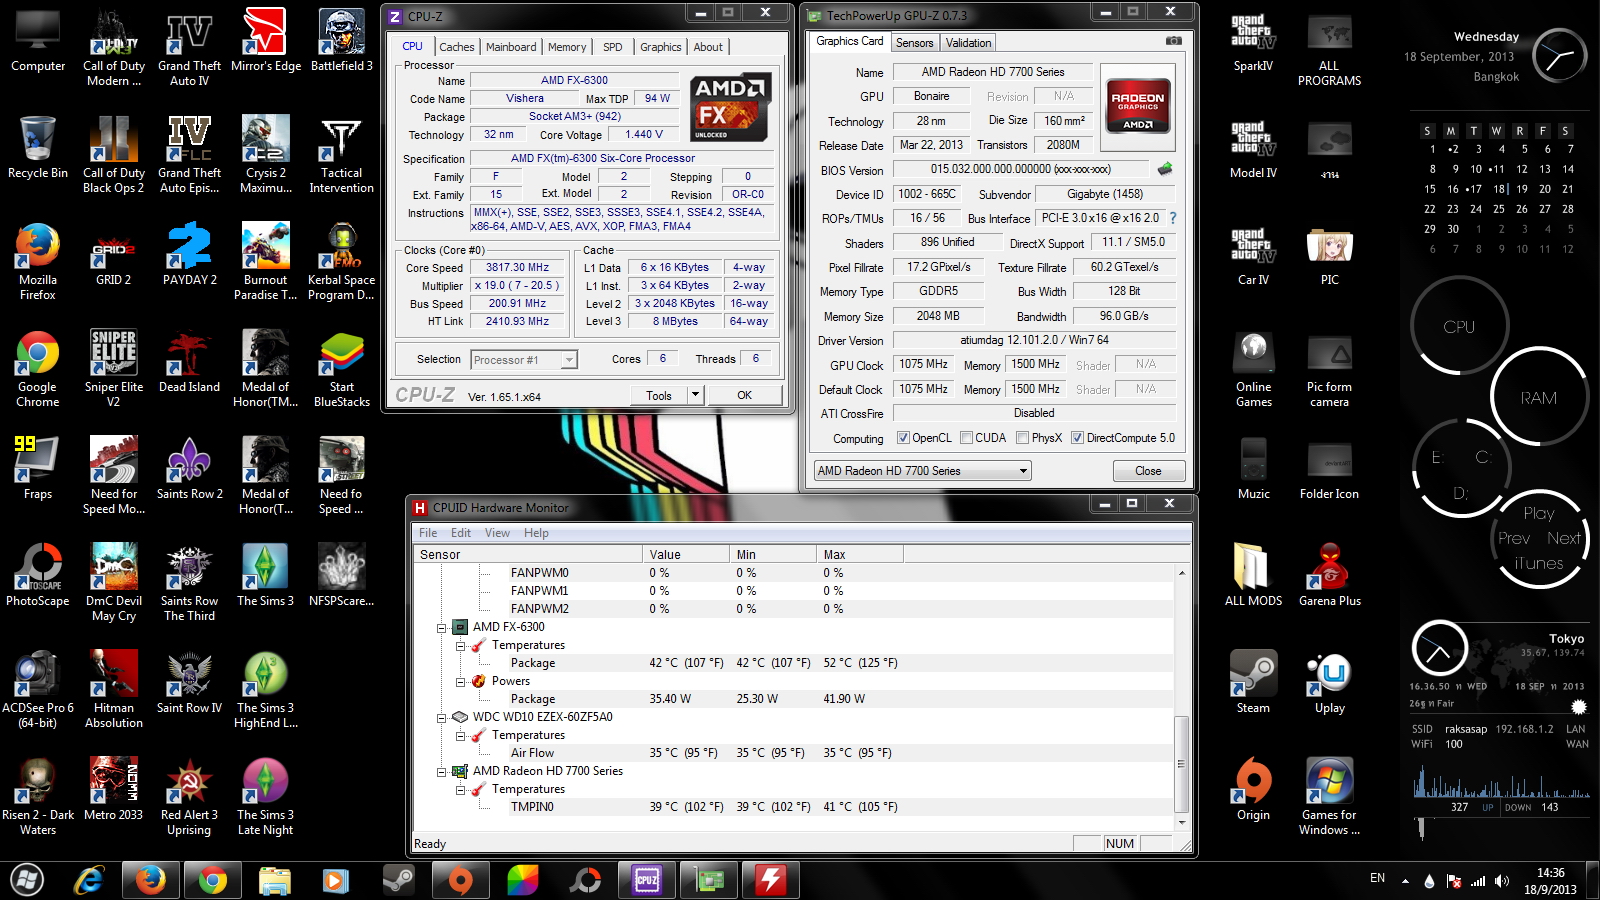Launch PAYDAY 2 desktop shortcut
This screenshot has width=1600, height=900.
point(190,255)
